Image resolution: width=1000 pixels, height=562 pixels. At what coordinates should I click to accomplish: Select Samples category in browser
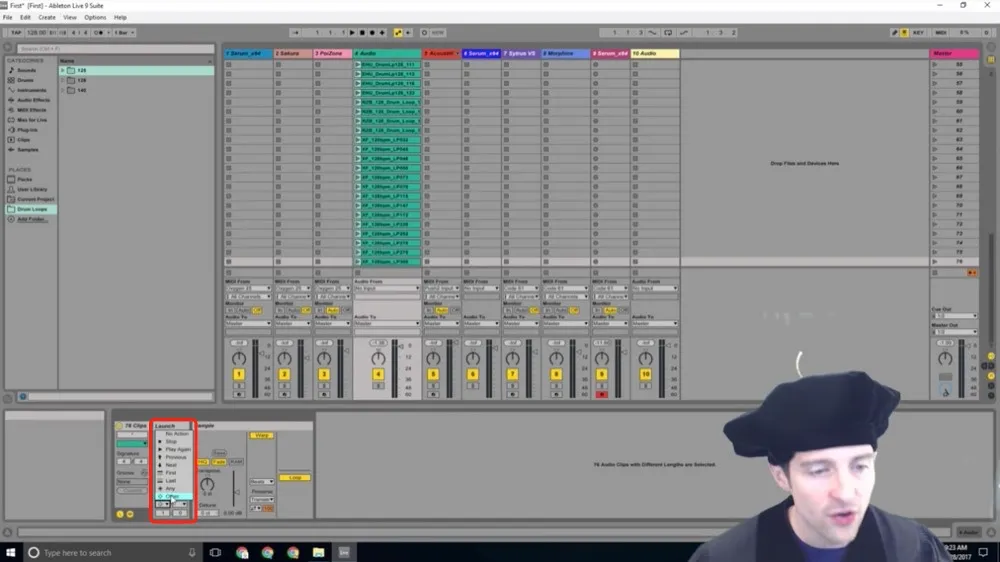click(x=27, y=149)
